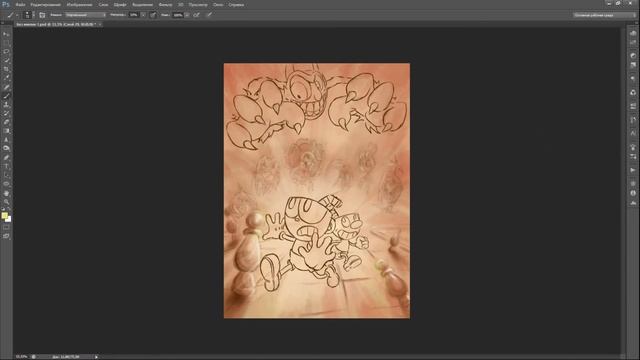This screenshot has height=360, width=640.
Task: Open the blending mode dropdown
Action: (85, 15)
